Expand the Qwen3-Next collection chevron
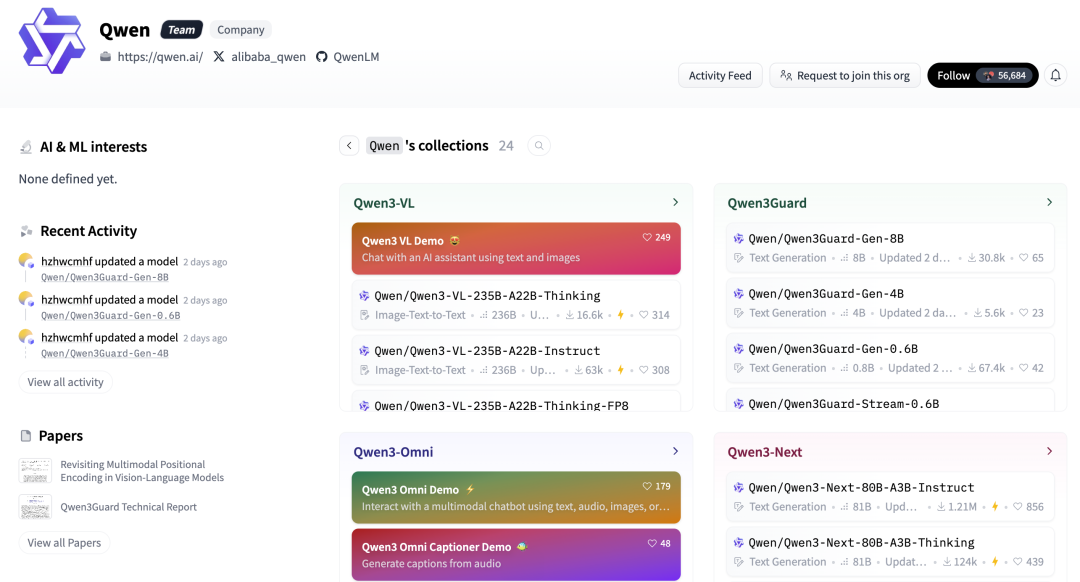 [x=1050, y=450]
